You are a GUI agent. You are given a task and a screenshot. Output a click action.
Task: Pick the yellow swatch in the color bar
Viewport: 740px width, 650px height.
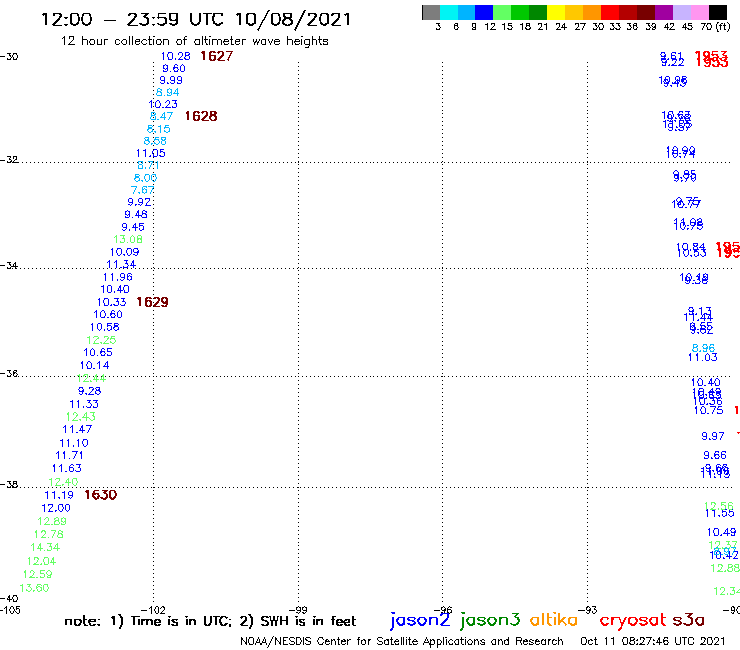pyautogui.click(x=556, y=12)
